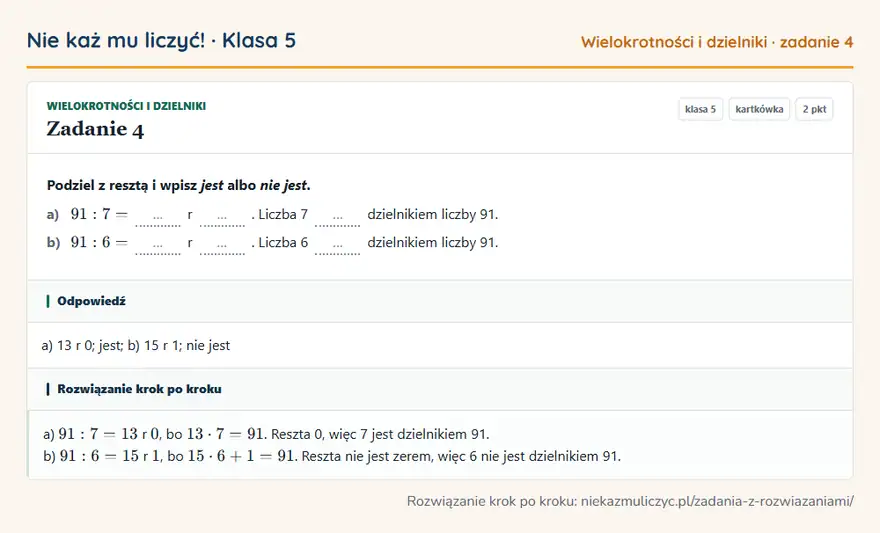Click 'dzielnikiem liczby 91.' in row b)
The width and height of the screenshot is (880, 533).
coord(433,242)
